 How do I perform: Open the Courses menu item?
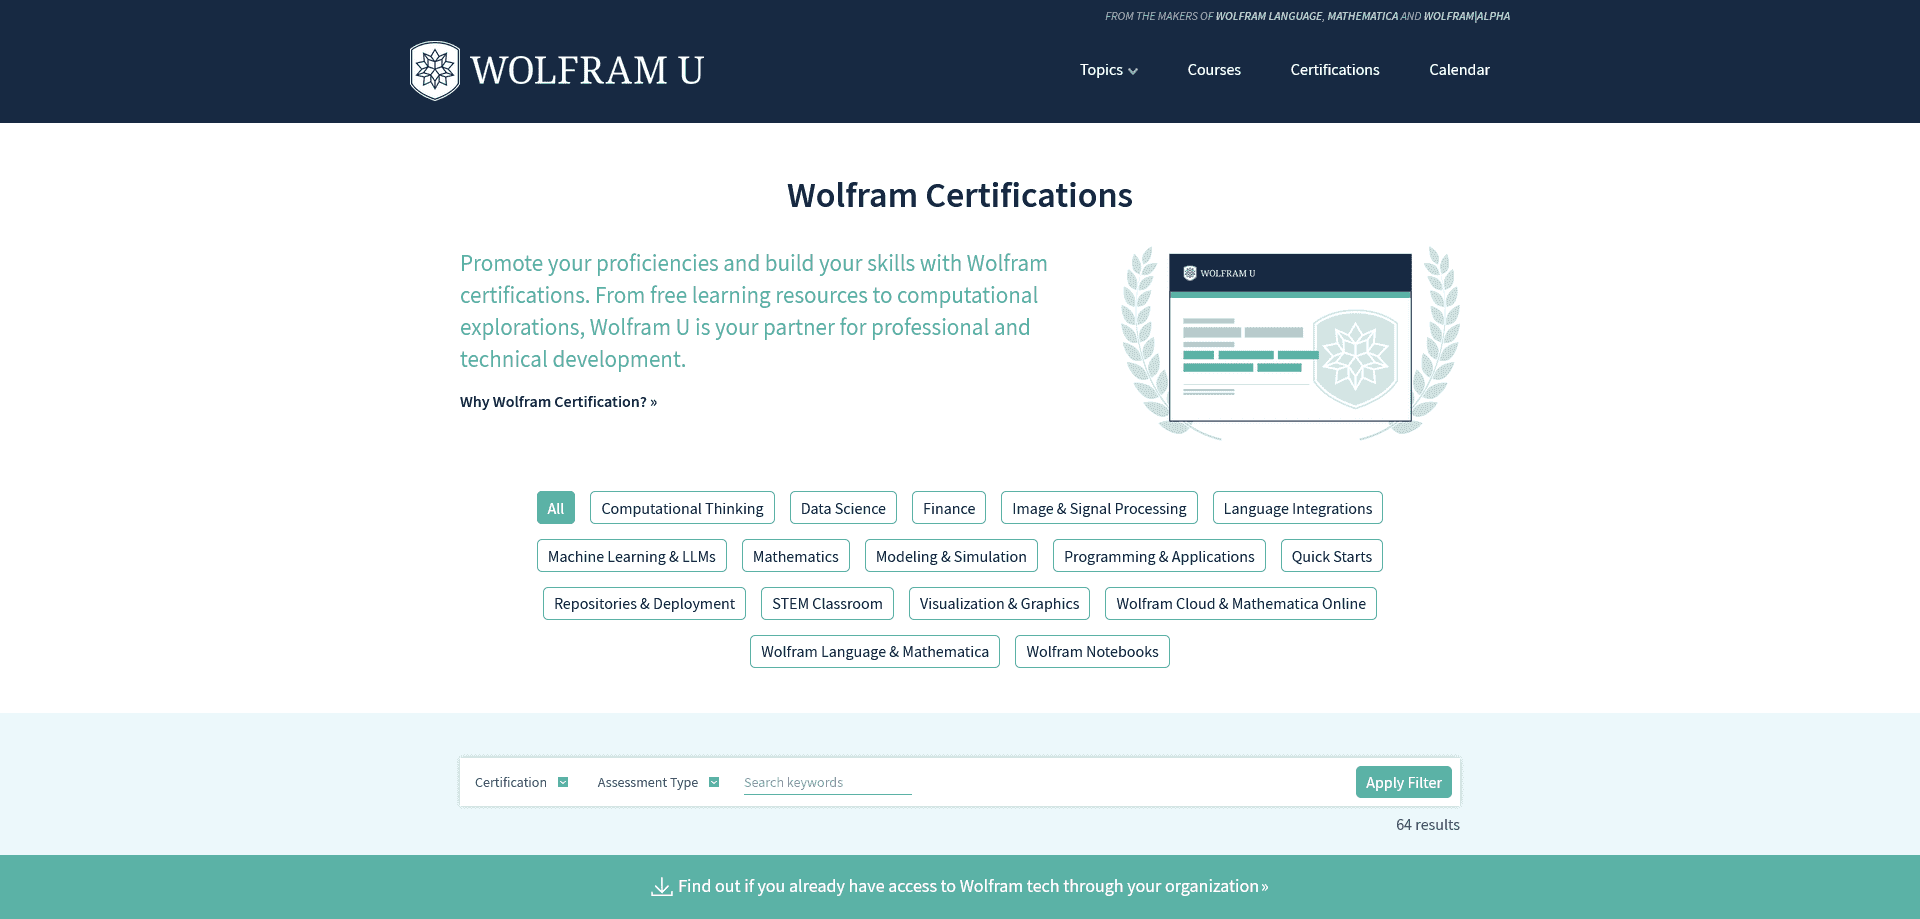[x=1214, y=70]
